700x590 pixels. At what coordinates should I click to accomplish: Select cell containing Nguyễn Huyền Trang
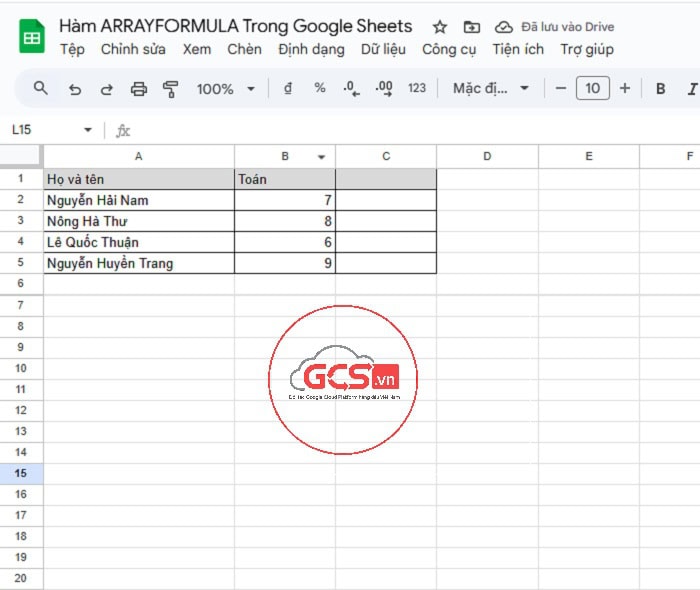pyautogui.click(x=138, y=263)
